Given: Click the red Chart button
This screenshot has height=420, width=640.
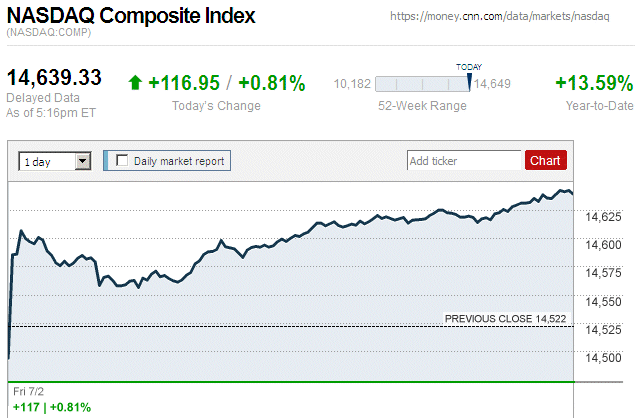Looking at the screenshot, I should point(545,160).
